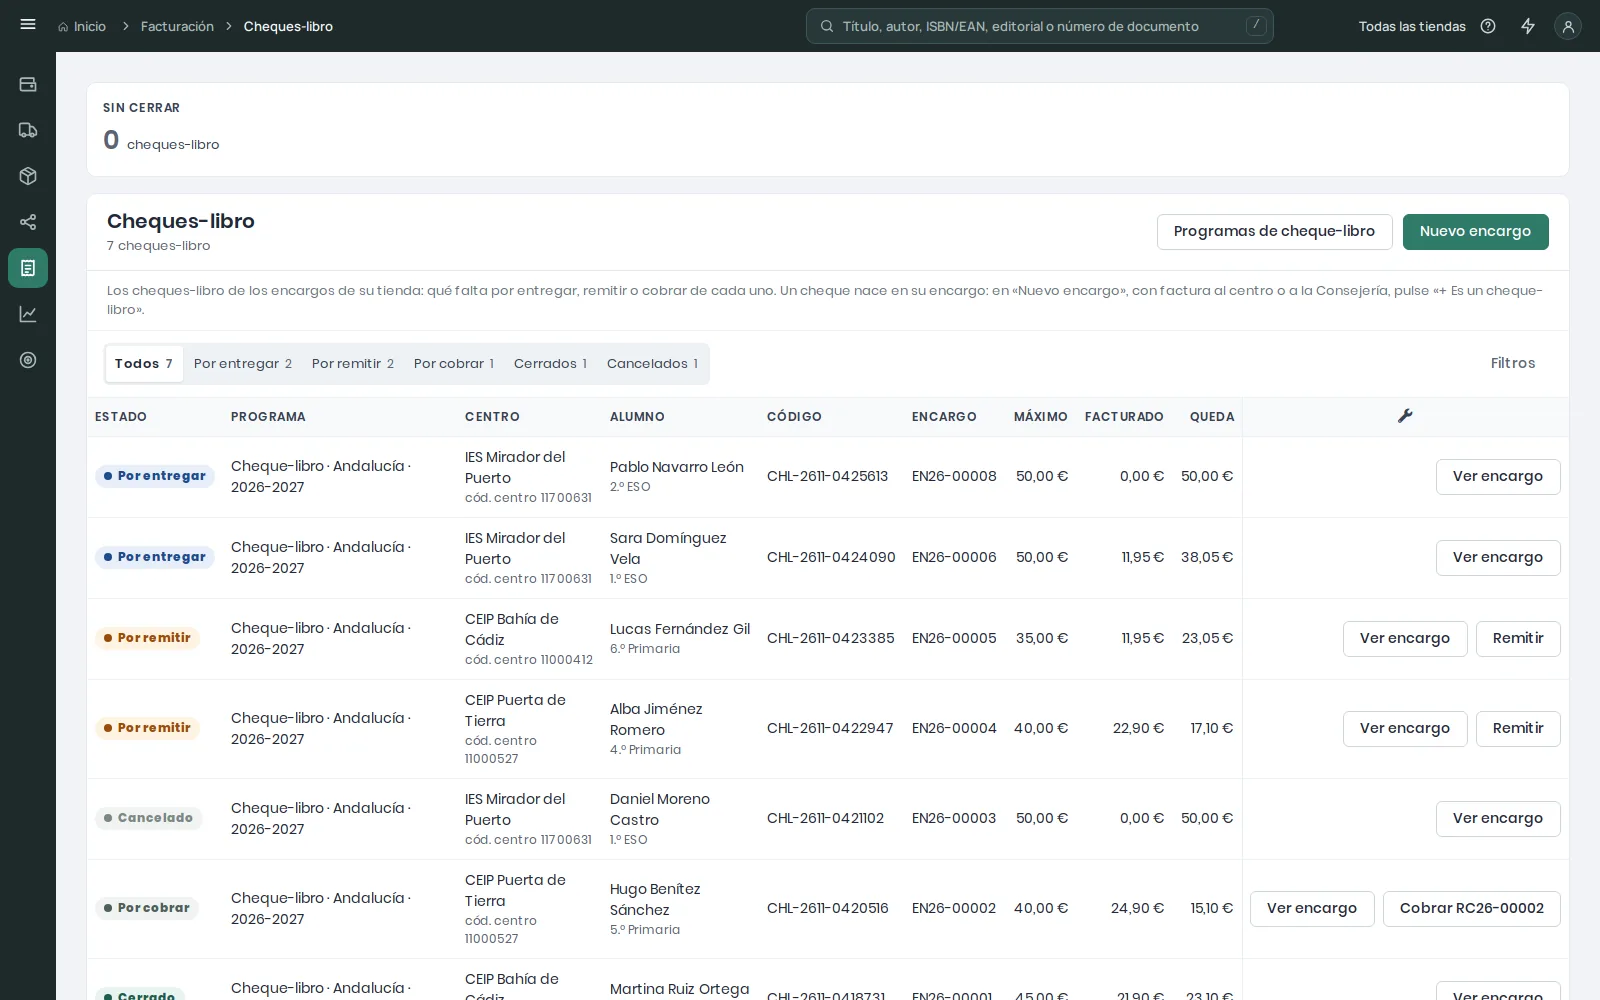The height and width of the screenshot is (1000, 1600).
Task: Click the QUEDA column header
Action: click(x=1212, y=417)
